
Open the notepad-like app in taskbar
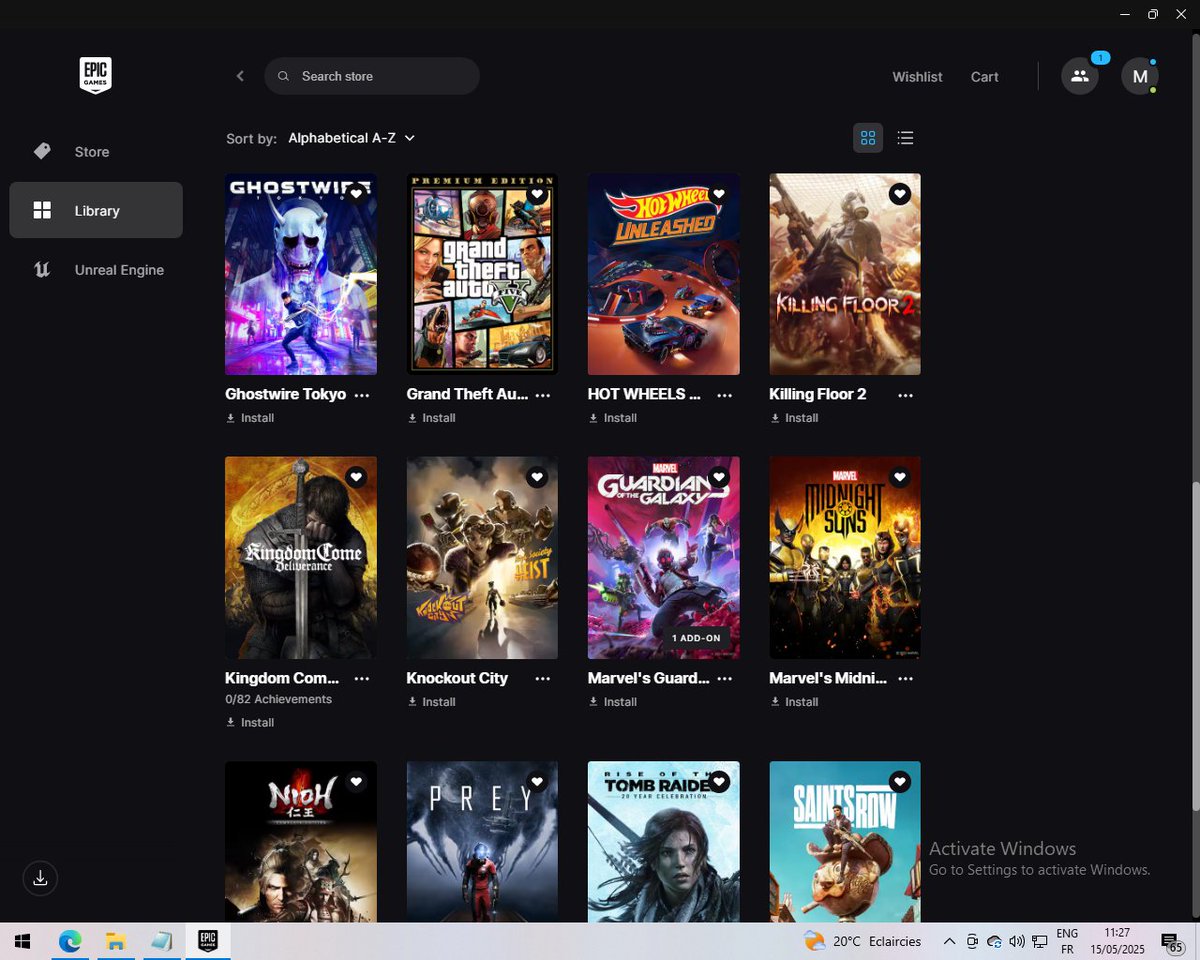point(161,941)
